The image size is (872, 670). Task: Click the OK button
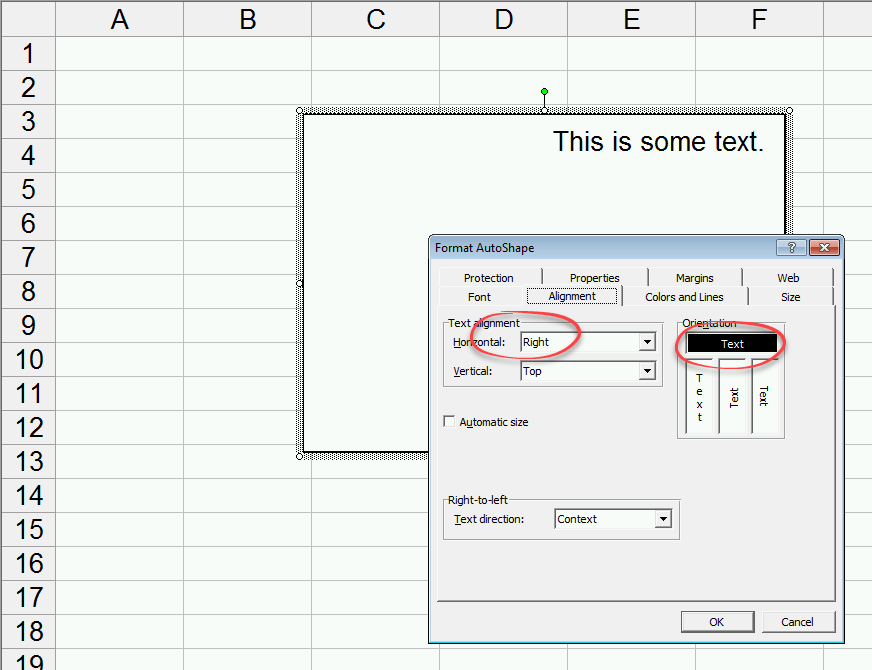(717, 621)
